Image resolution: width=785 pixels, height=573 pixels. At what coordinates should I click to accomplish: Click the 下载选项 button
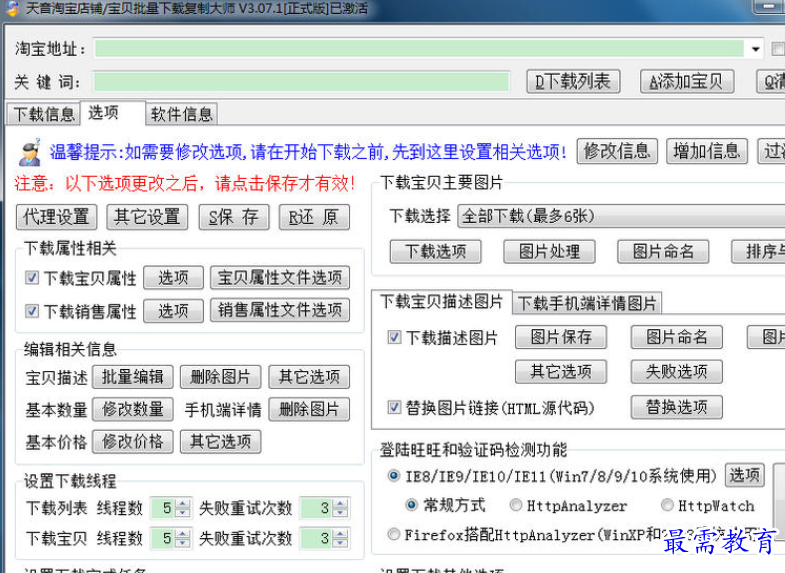pyautogui.click(x=436, y=251)
